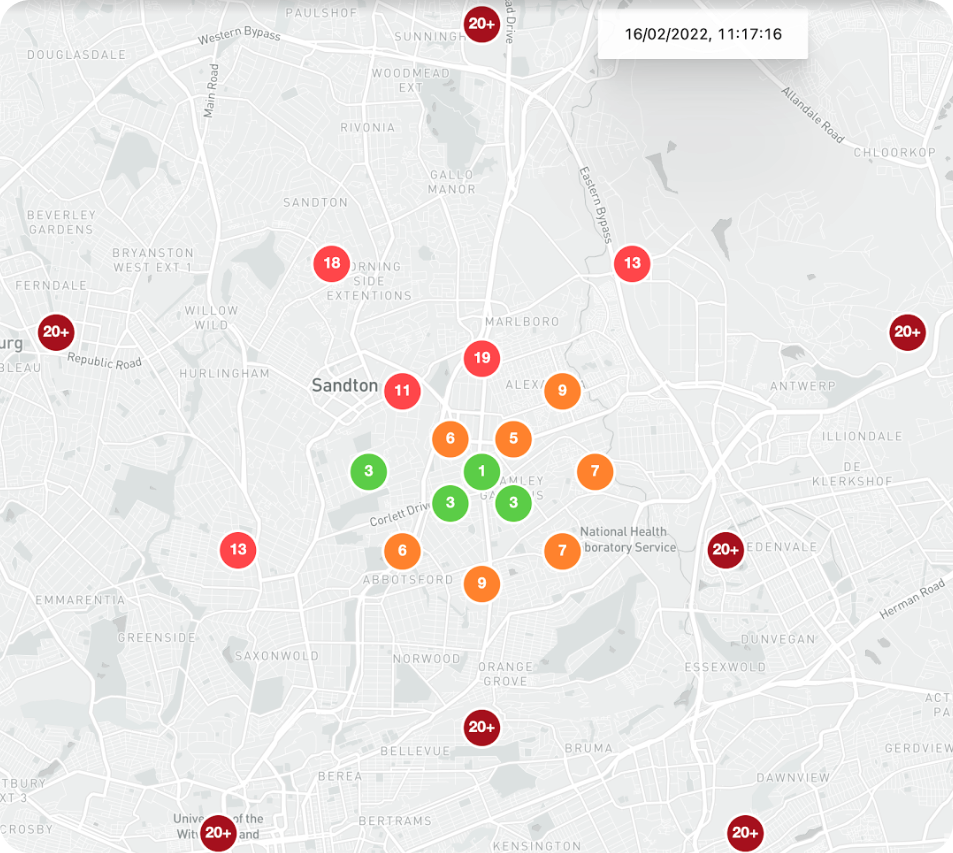Image resolution: width=953 pixels, height=853 pixels.
Task: Click the red 18 marker near Morningside
Action: point(332,264)
